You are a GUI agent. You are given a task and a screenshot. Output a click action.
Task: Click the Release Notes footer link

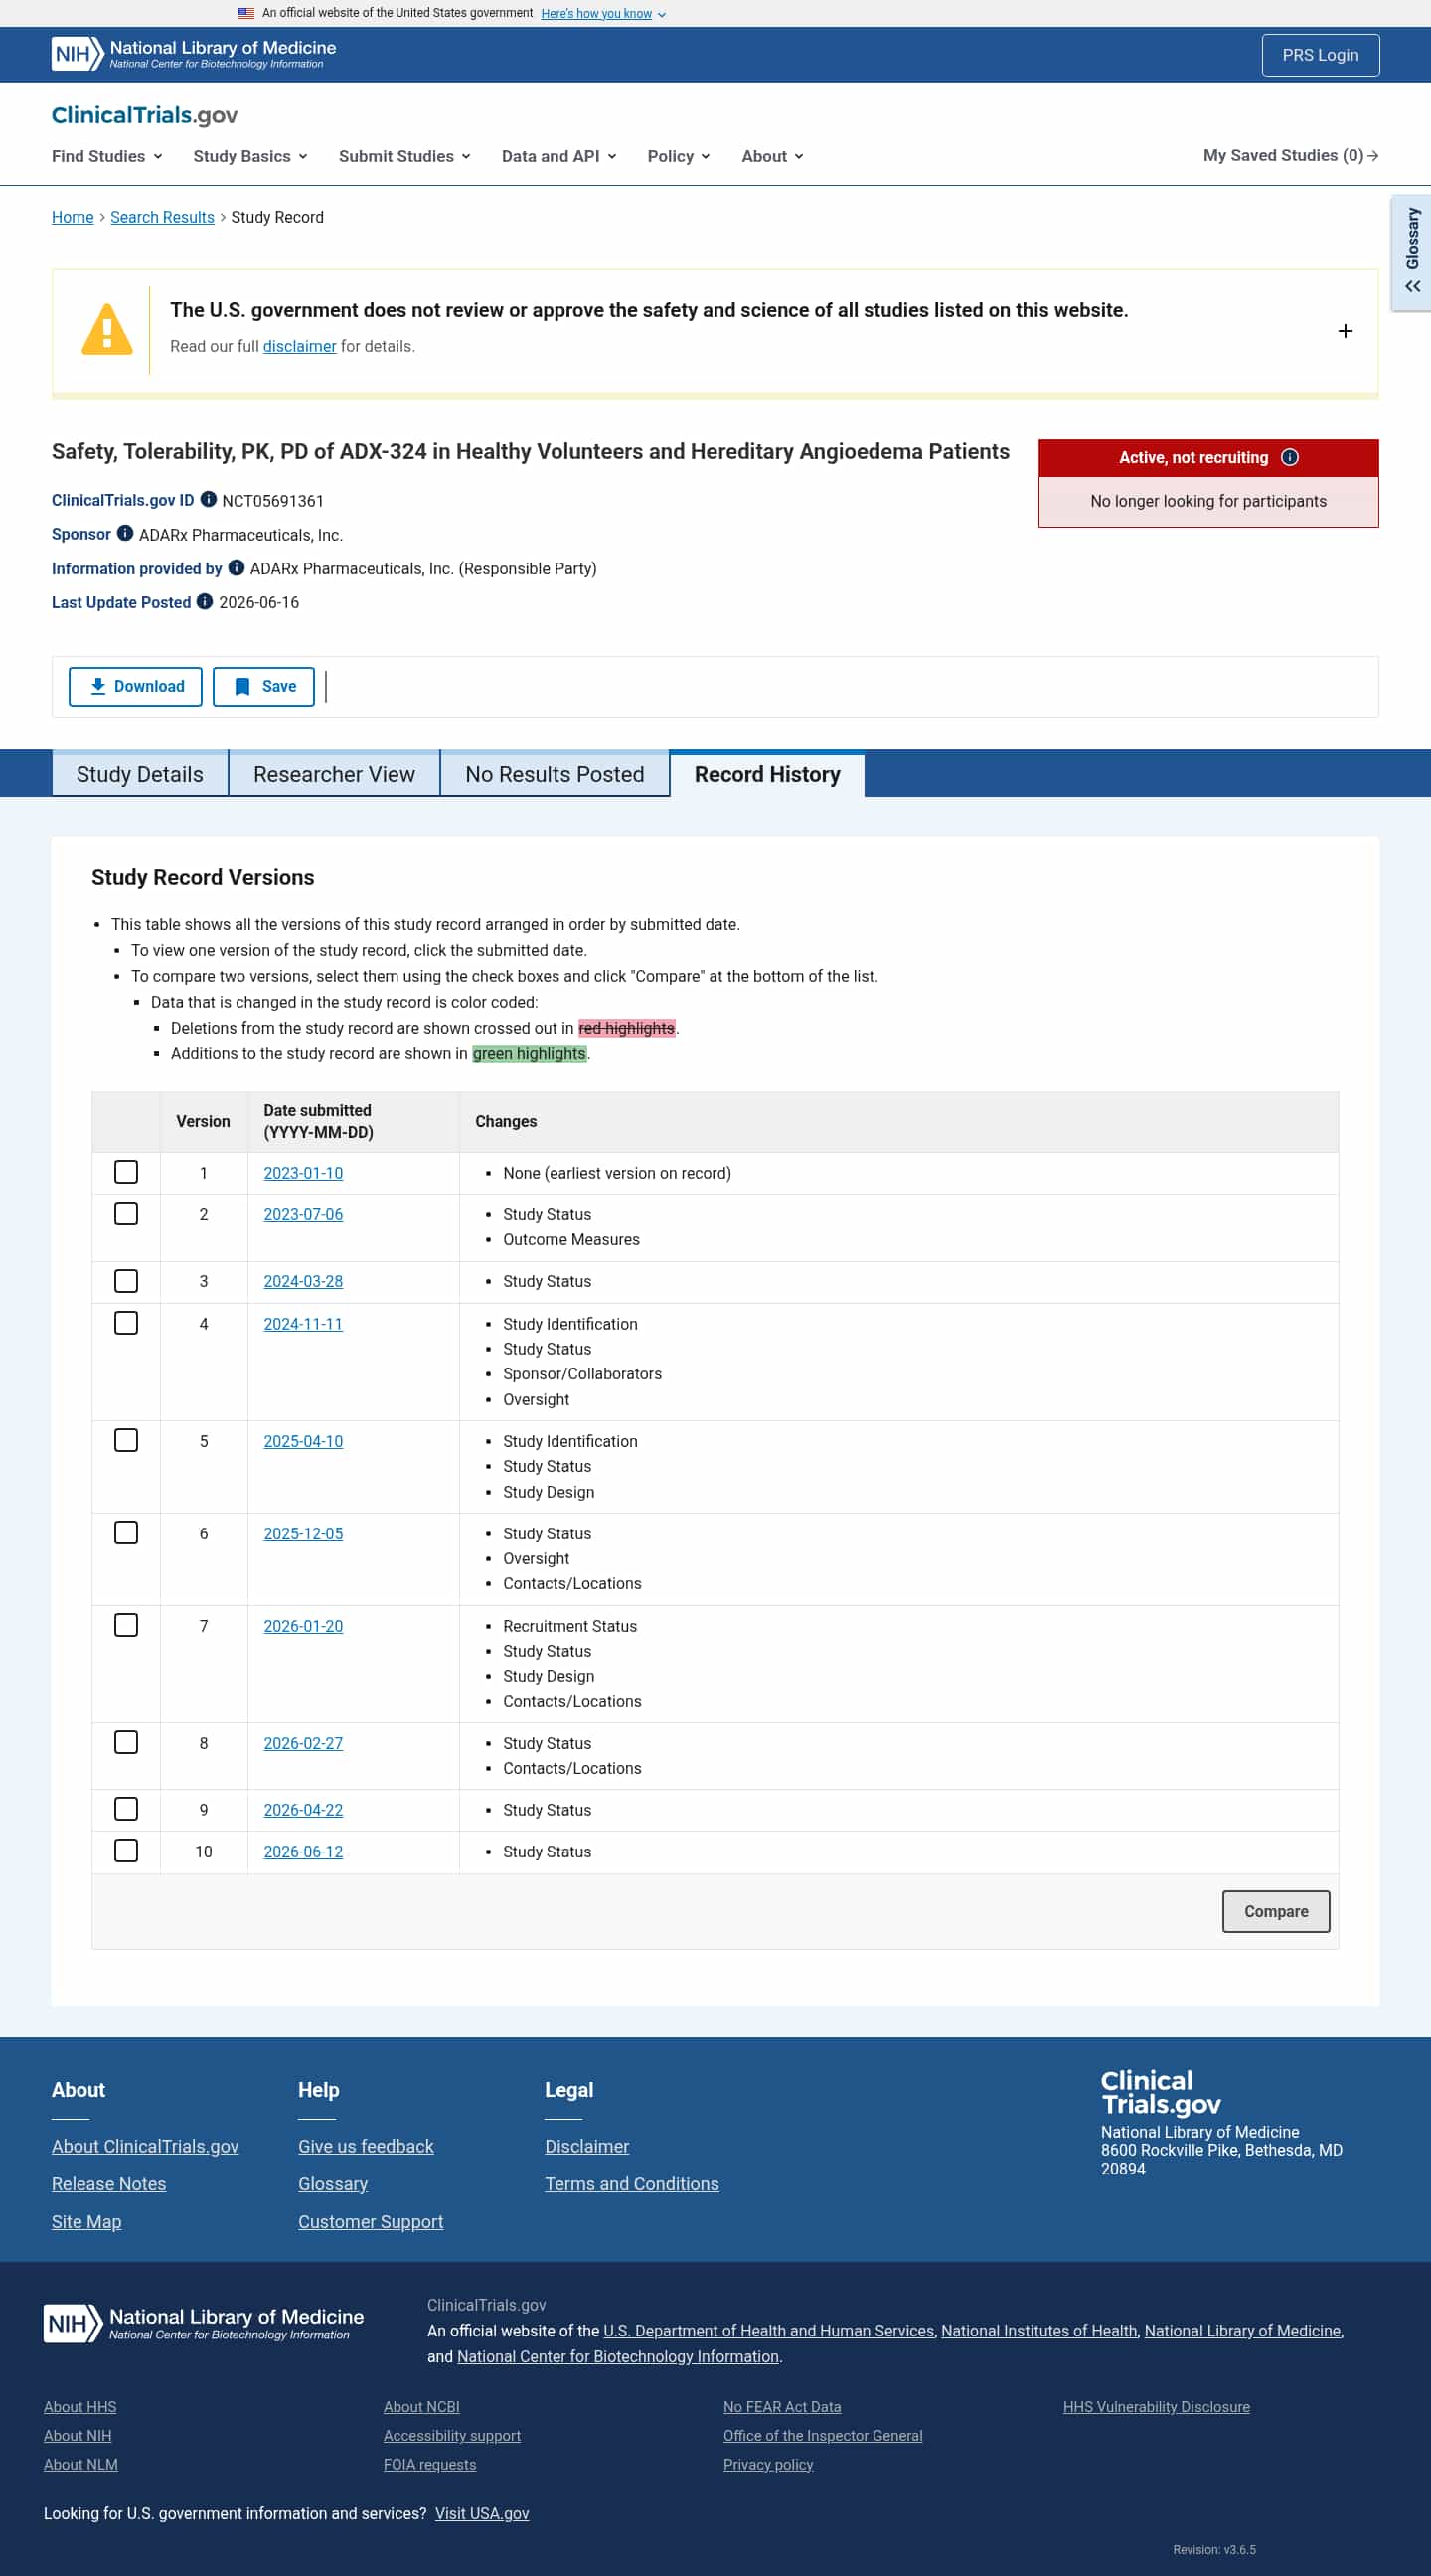tap(108, 2184)
